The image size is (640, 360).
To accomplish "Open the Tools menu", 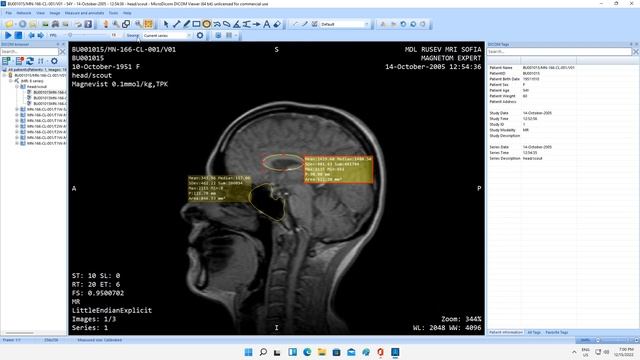I will coord(113,13).
